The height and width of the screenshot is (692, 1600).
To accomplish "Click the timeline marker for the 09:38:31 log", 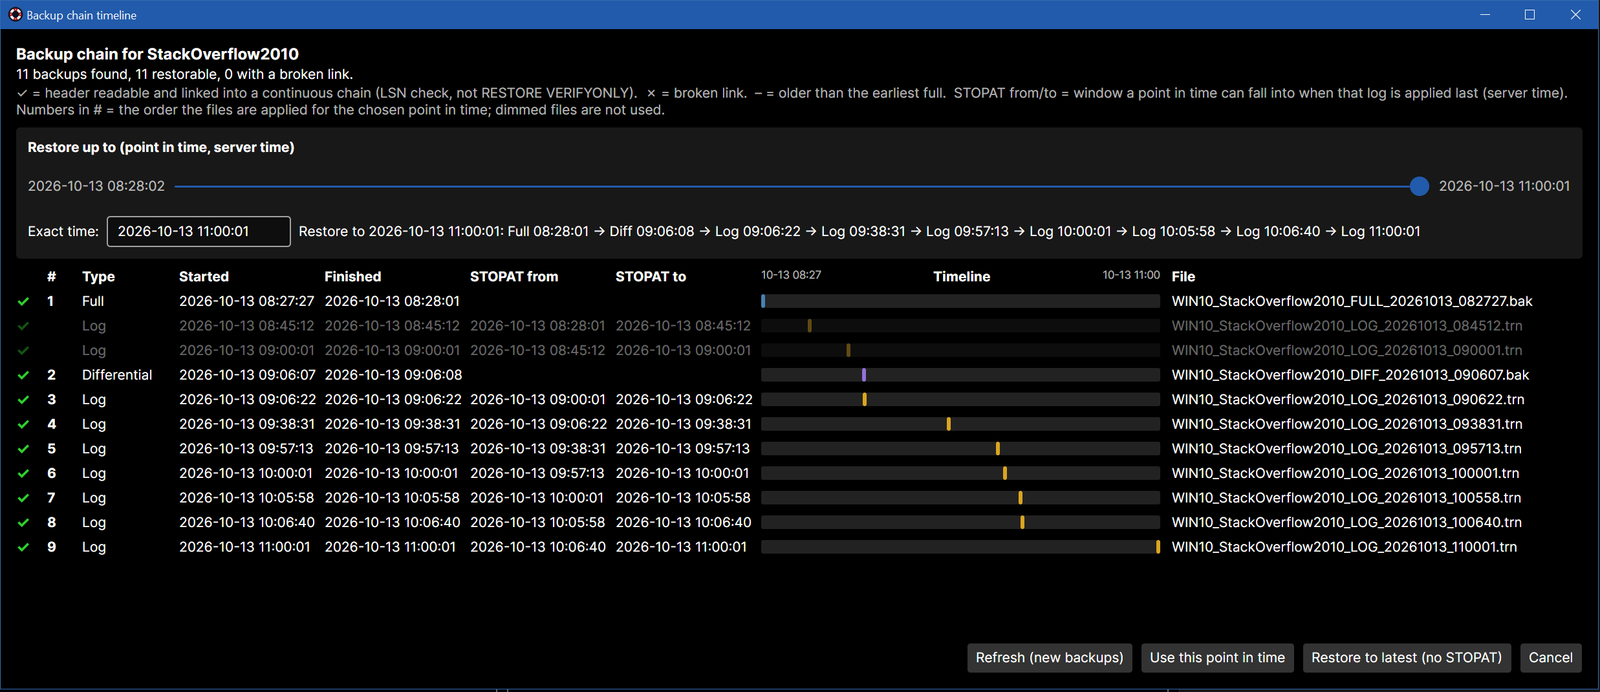I will tap(949, 424).
